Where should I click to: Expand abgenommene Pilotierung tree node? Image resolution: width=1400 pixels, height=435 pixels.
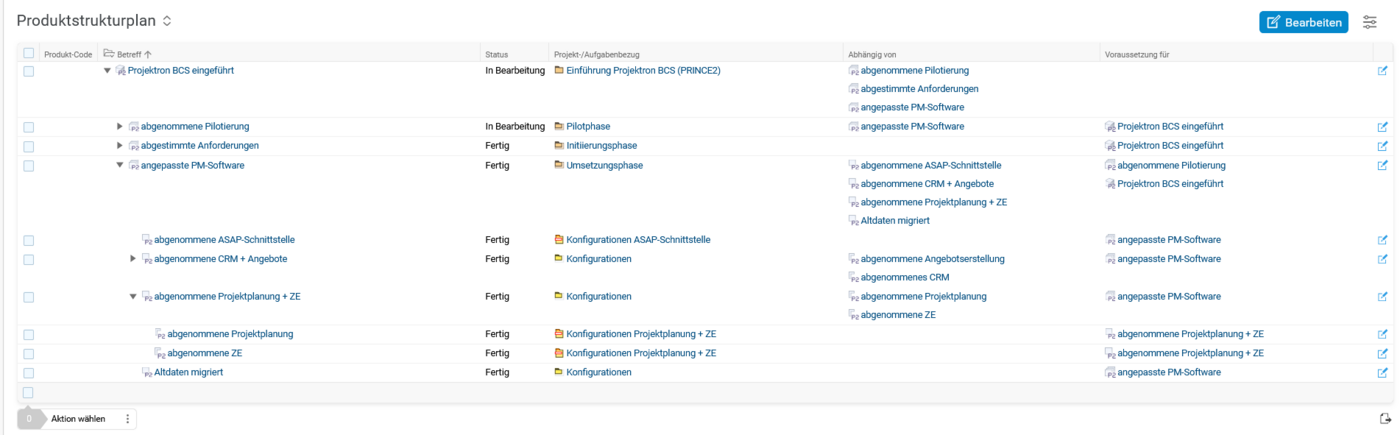120,127
